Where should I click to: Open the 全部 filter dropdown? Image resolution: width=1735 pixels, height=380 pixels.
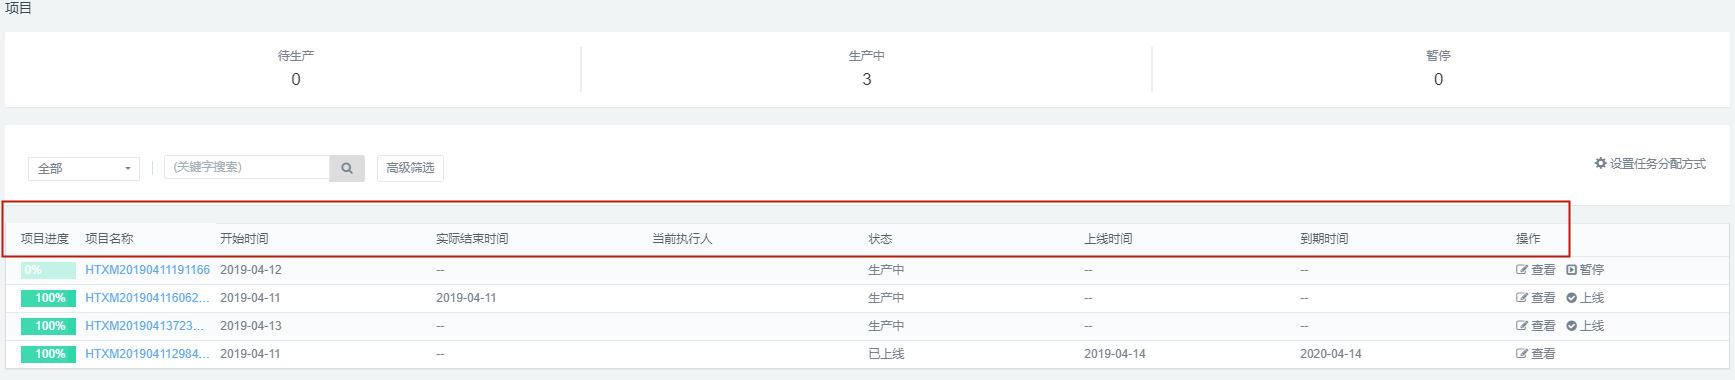[84, 169]
